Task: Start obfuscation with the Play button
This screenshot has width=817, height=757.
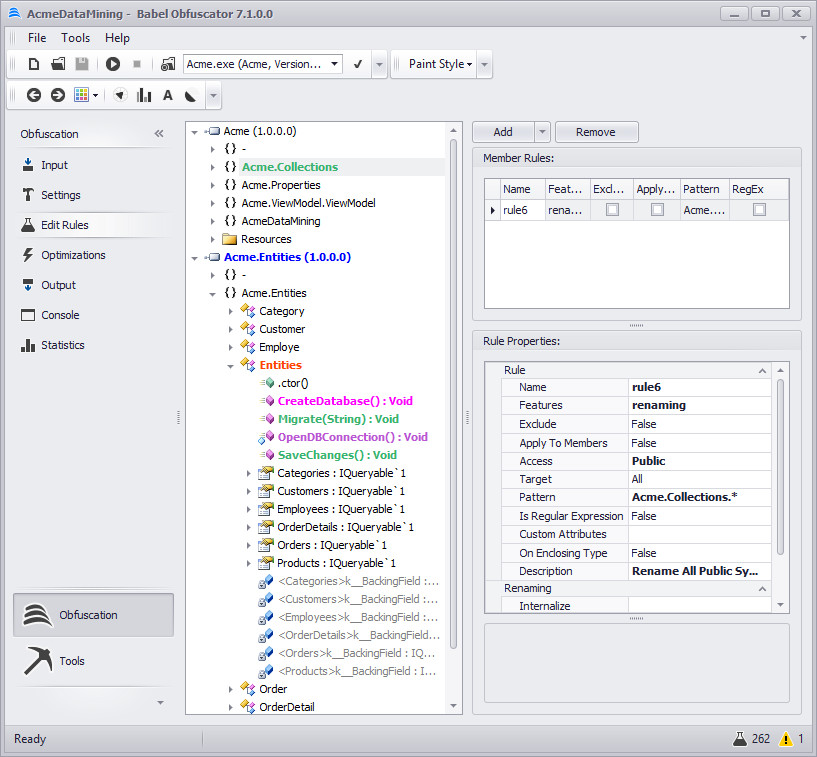Action: click(113, 64)
